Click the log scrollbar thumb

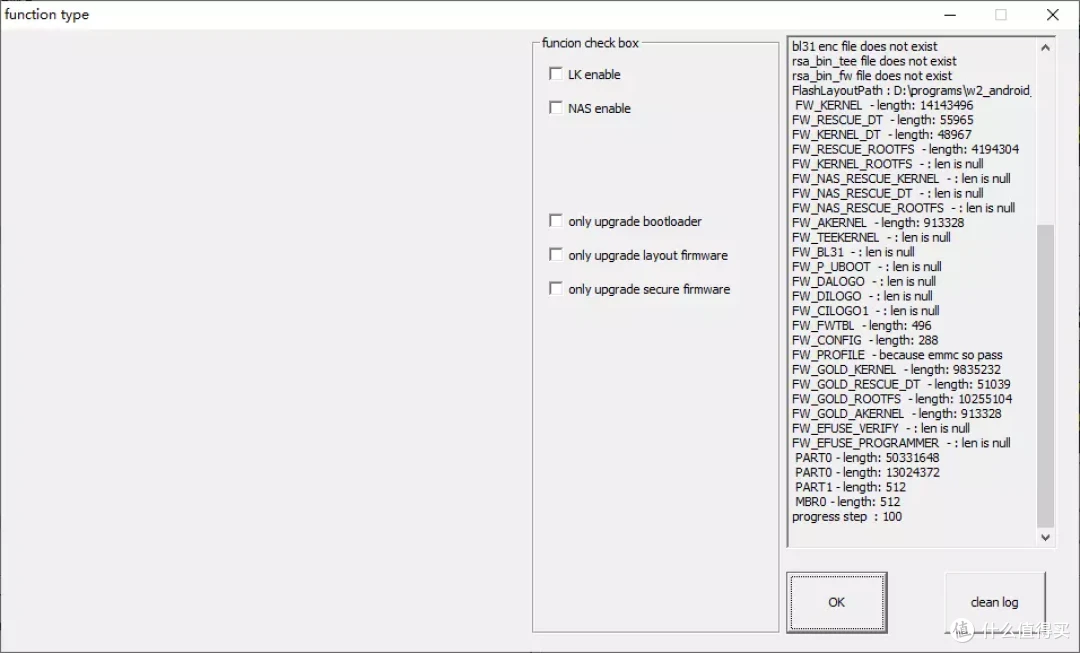click(x=1045, y=375)
